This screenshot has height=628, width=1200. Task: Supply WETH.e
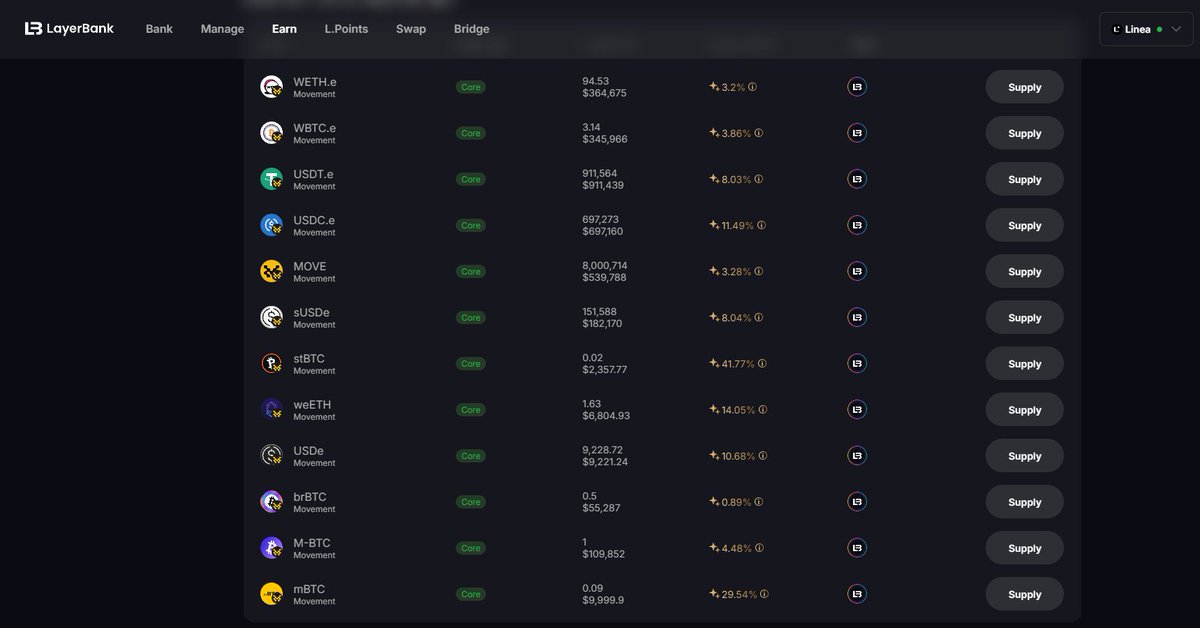(1024, 87)
